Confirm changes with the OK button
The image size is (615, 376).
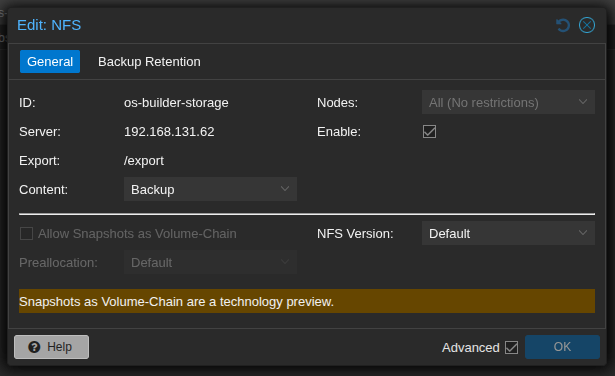tap(562, 347)
